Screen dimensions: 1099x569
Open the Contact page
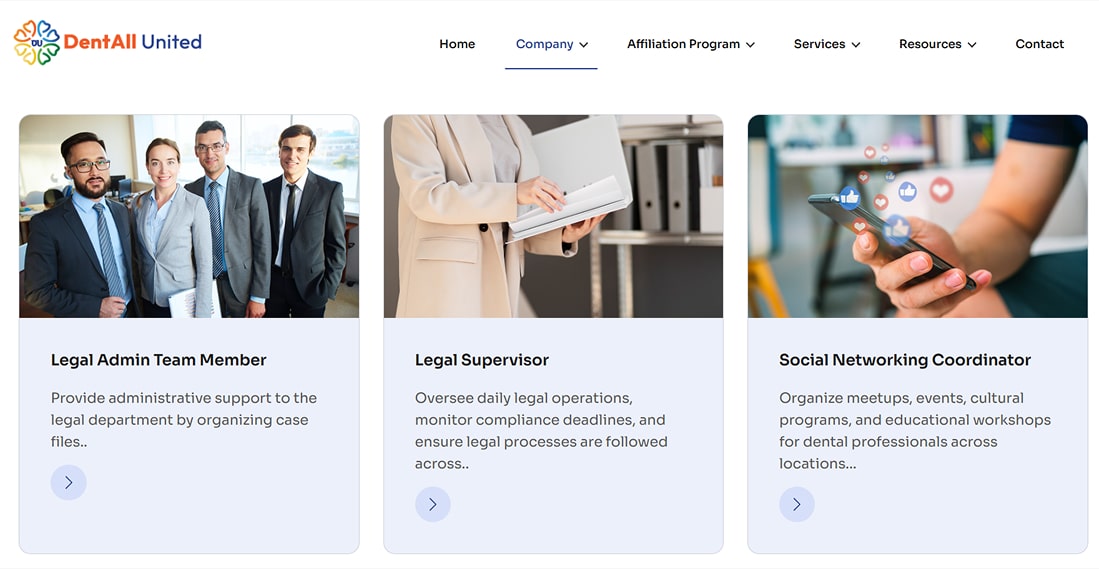[1039, 44]
